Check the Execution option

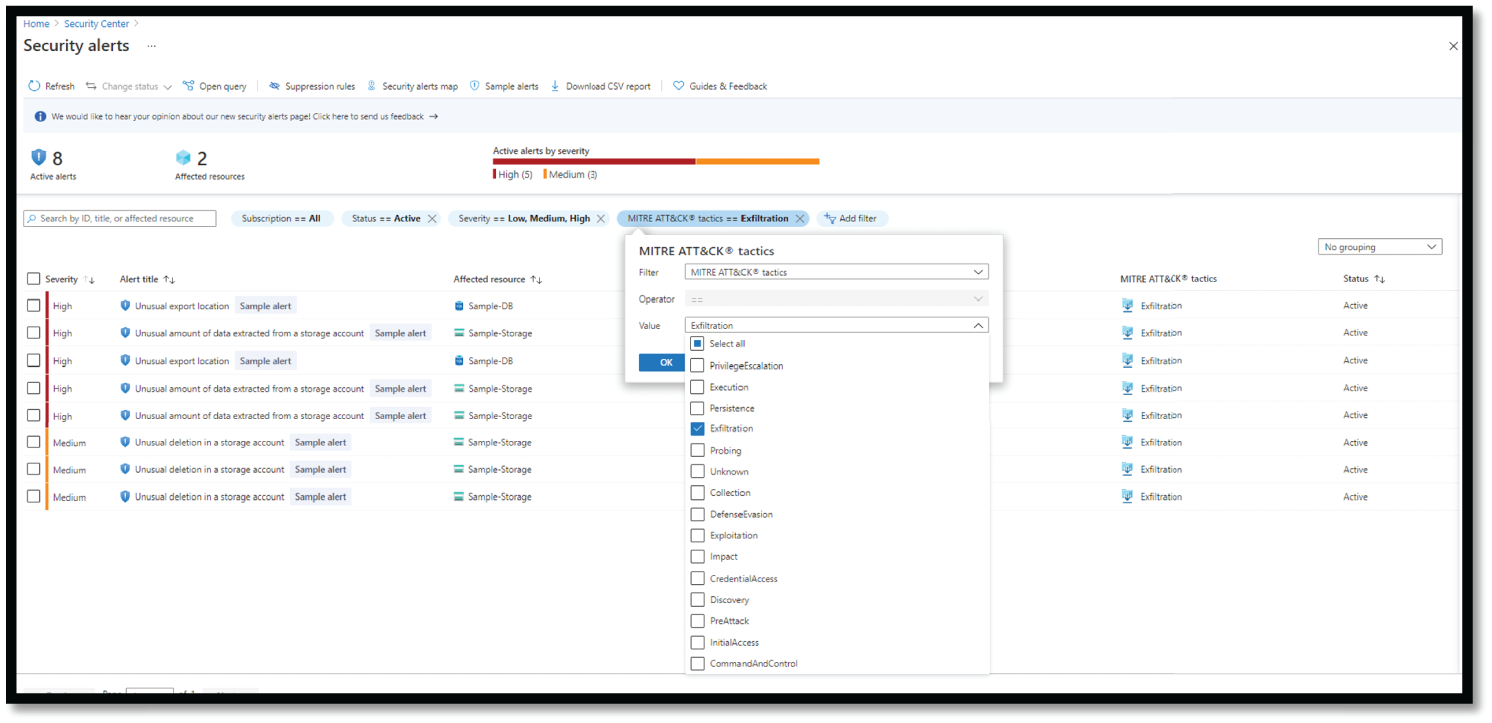point(697,387)
